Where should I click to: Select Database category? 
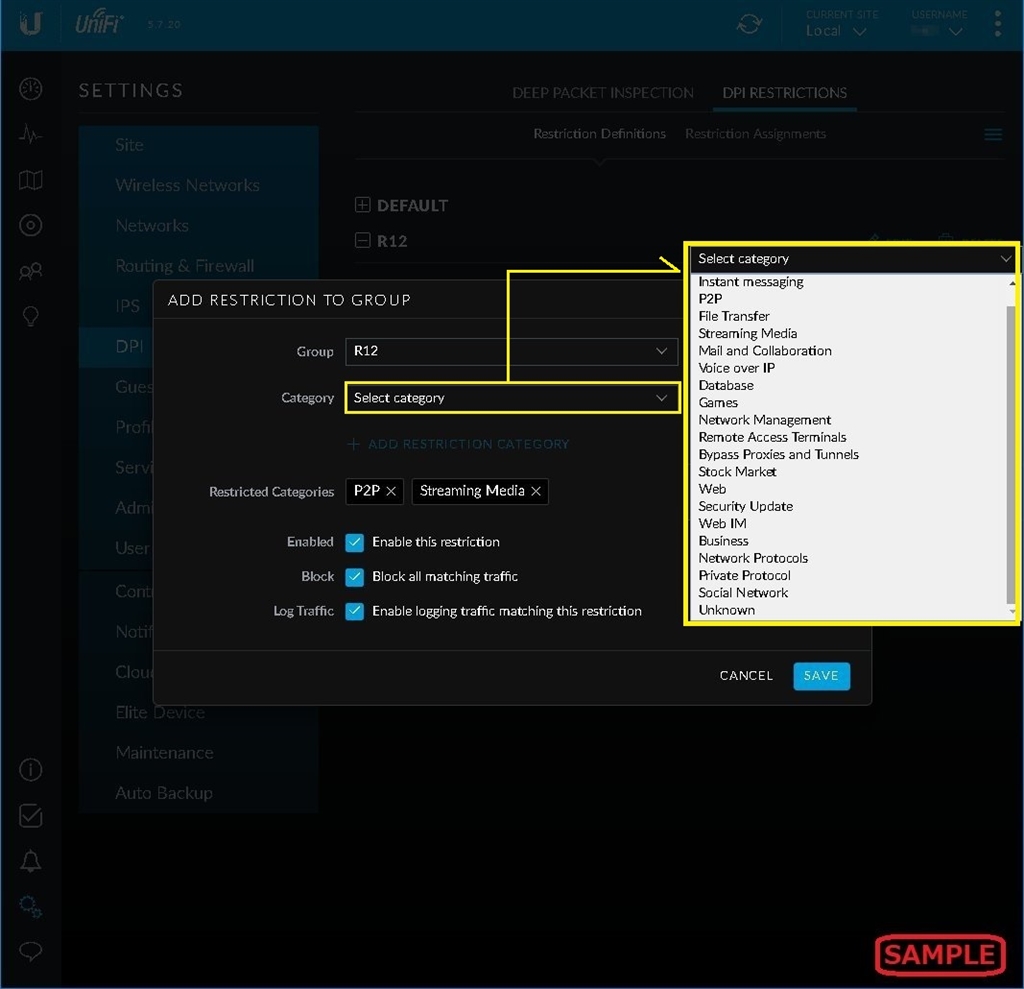point(726,385)
